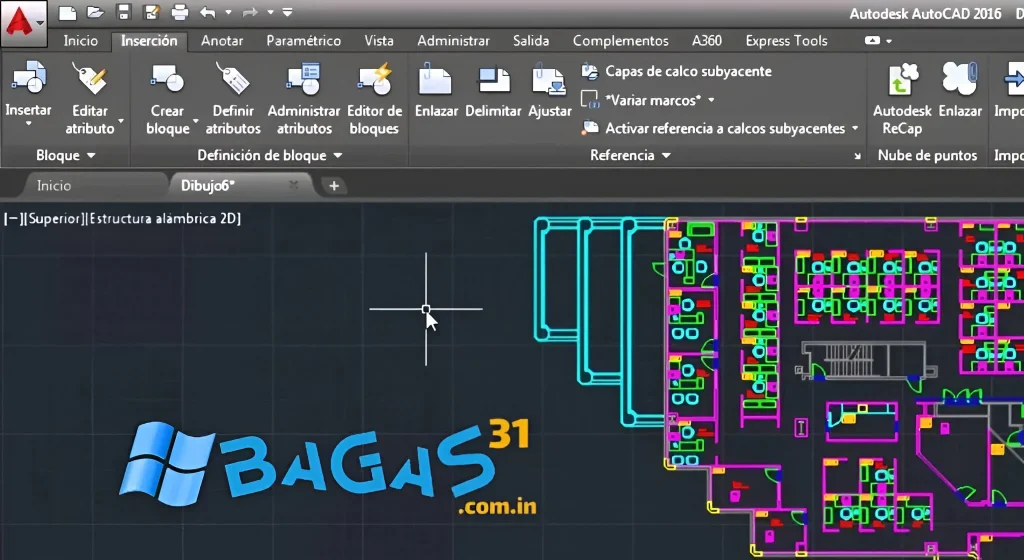Expand the Definición de bloque panel title

[270, 155]
